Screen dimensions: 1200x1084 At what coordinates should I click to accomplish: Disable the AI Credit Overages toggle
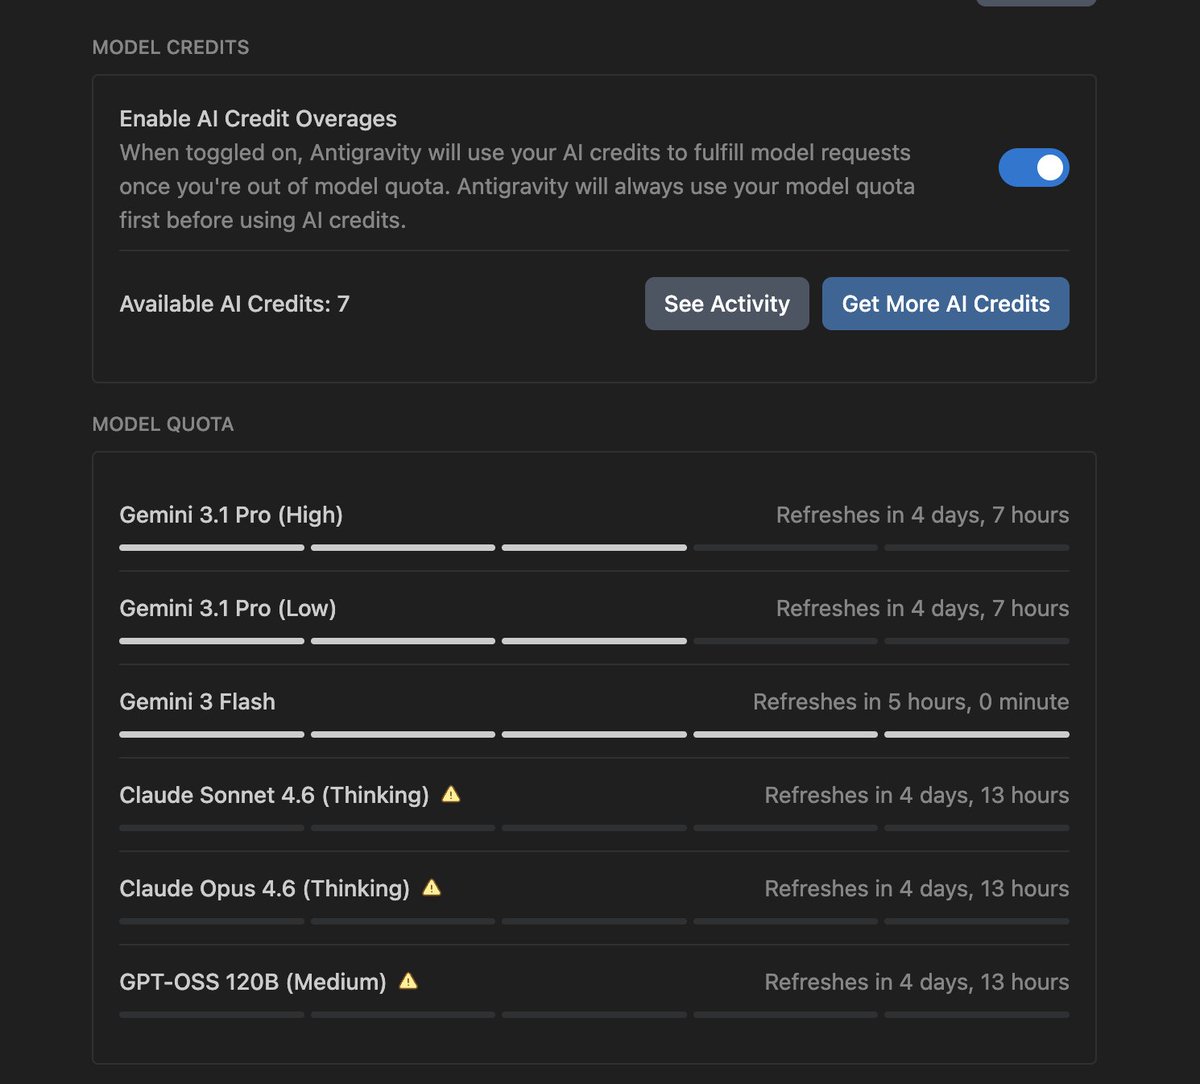point(1034,168)
